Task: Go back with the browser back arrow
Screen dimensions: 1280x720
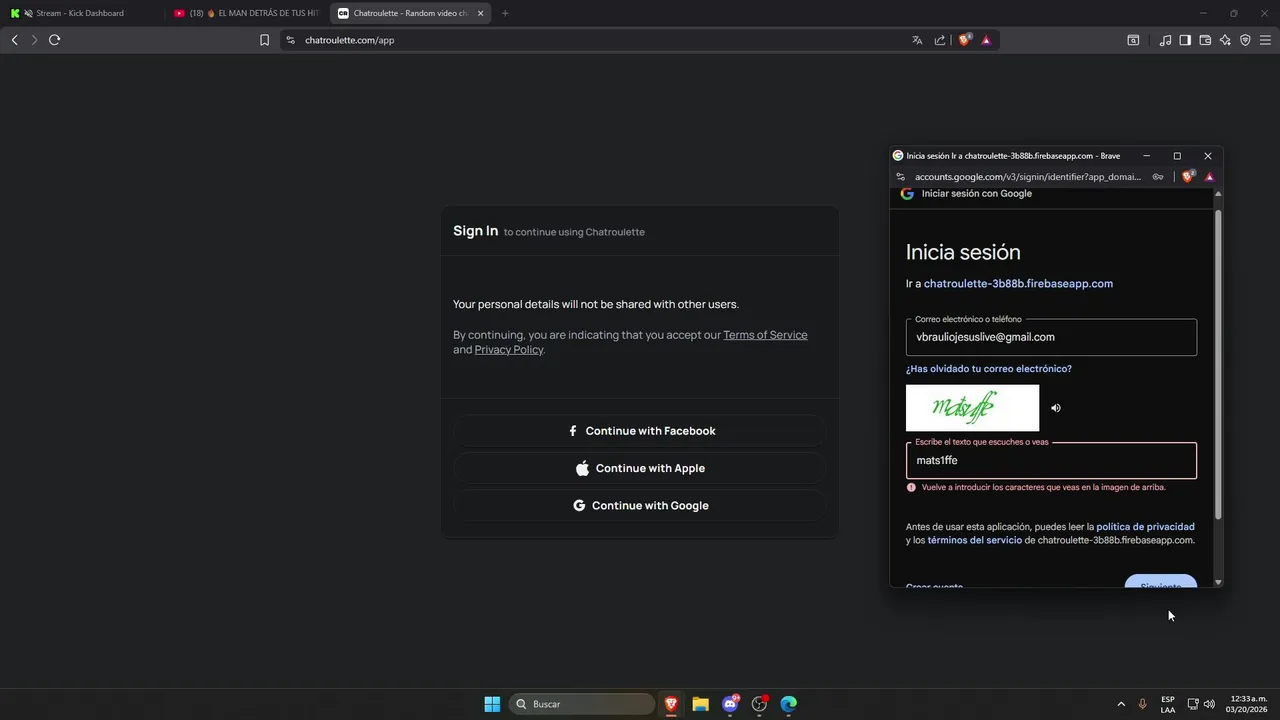Action: click(14, 40)
